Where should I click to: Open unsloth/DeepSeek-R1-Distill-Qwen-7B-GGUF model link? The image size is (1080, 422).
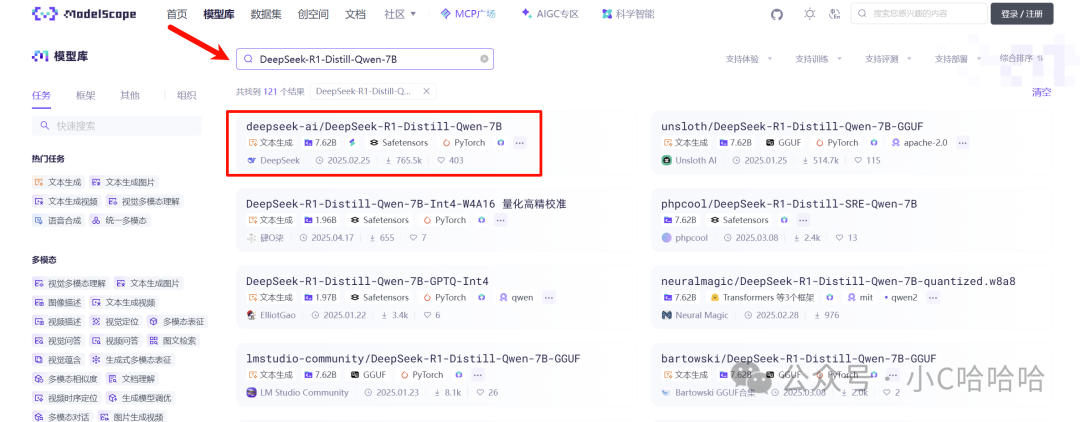pos(792,126)
